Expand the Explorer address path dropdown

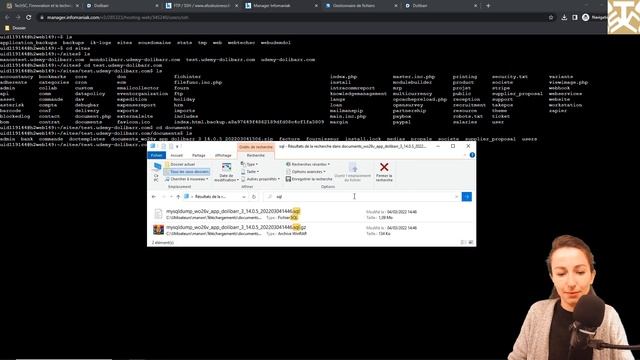[244, 197]
